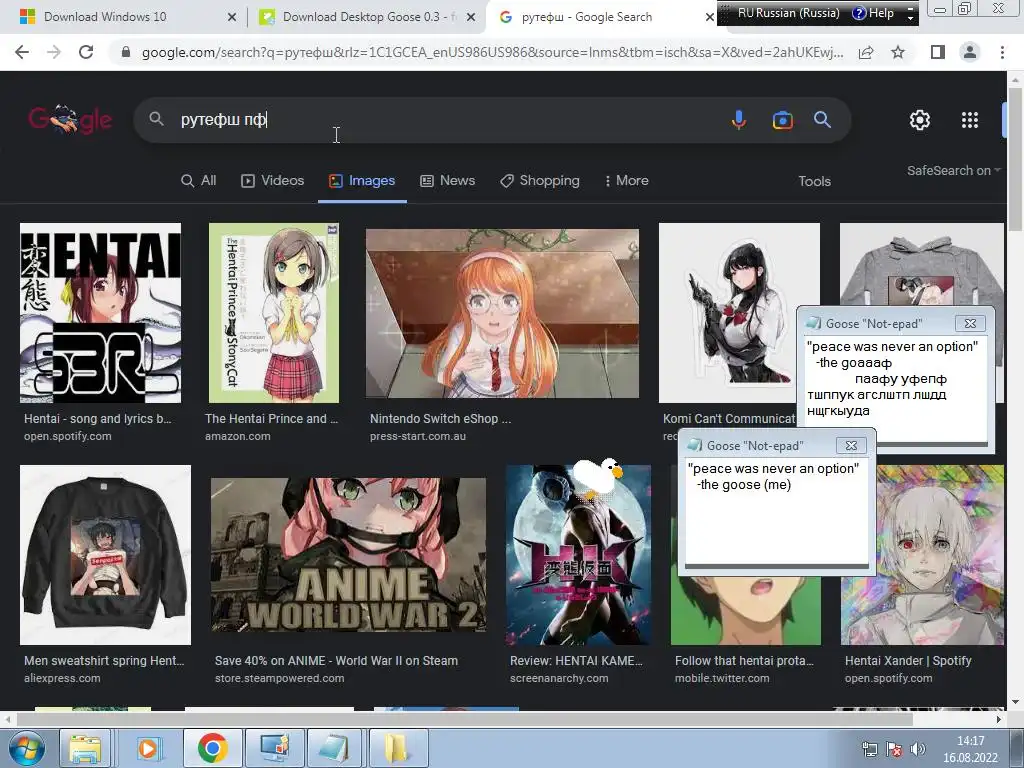Close Download Desktop Goose tab
The width and height of the screenshot is (1024, 768).
click(x=471, y=17)
